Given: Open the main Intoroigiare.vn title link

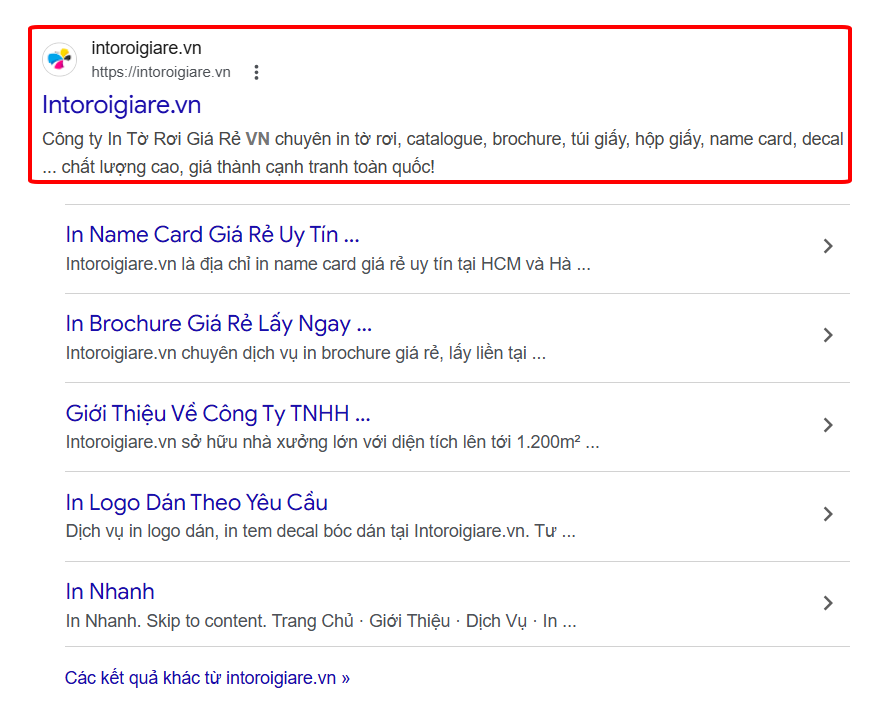Looking at the screenshot, I should (x=122, y=105).
